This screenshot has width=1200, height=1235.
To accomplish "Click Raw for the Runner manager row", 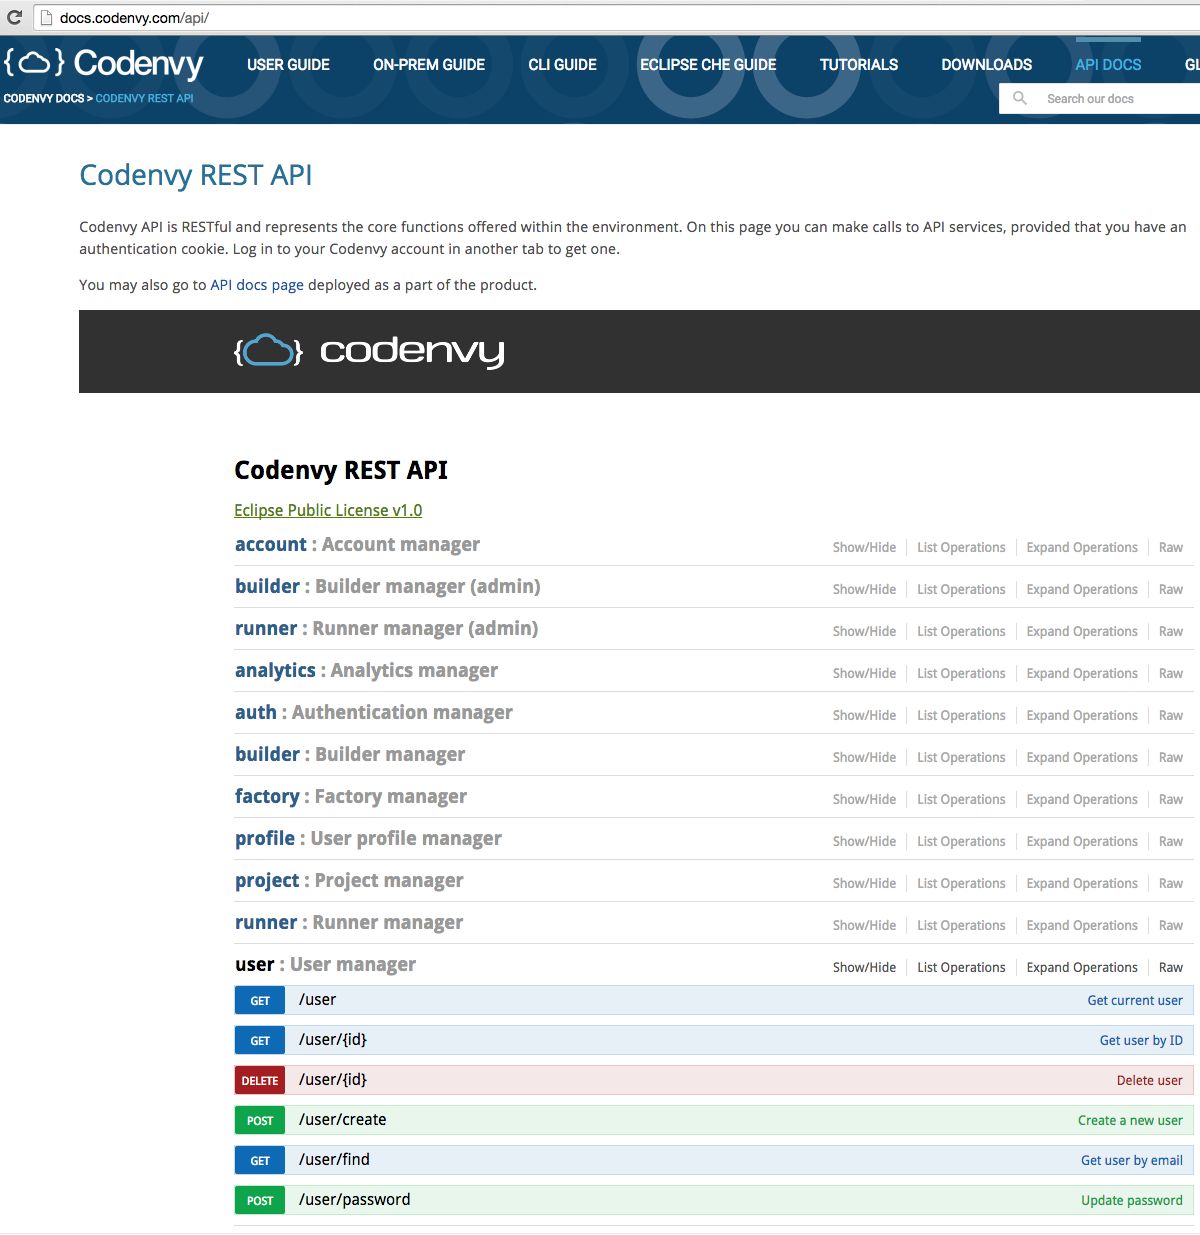I will coord(1171,925).
